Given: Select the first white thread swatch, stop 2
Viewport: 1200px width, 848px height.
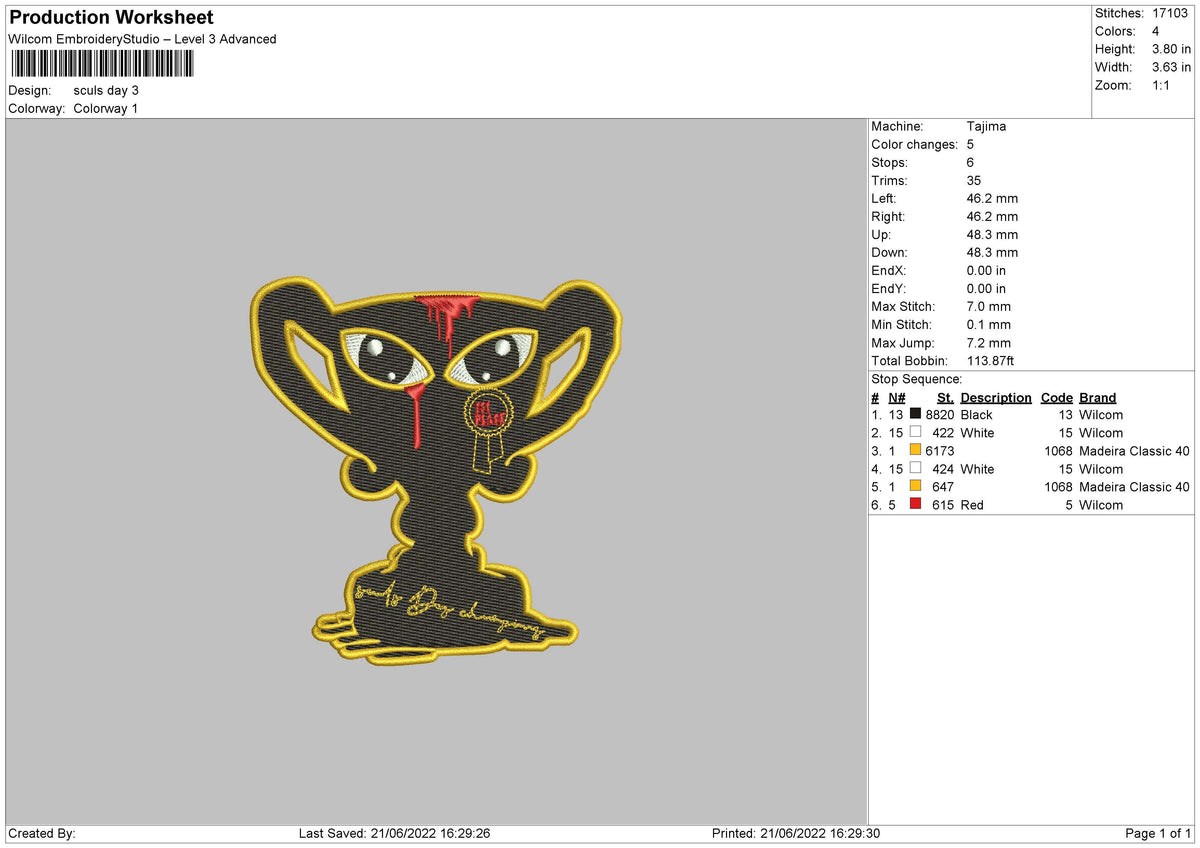Looking at the screenshot, I should pyautogui.click(x=915, y=433).
